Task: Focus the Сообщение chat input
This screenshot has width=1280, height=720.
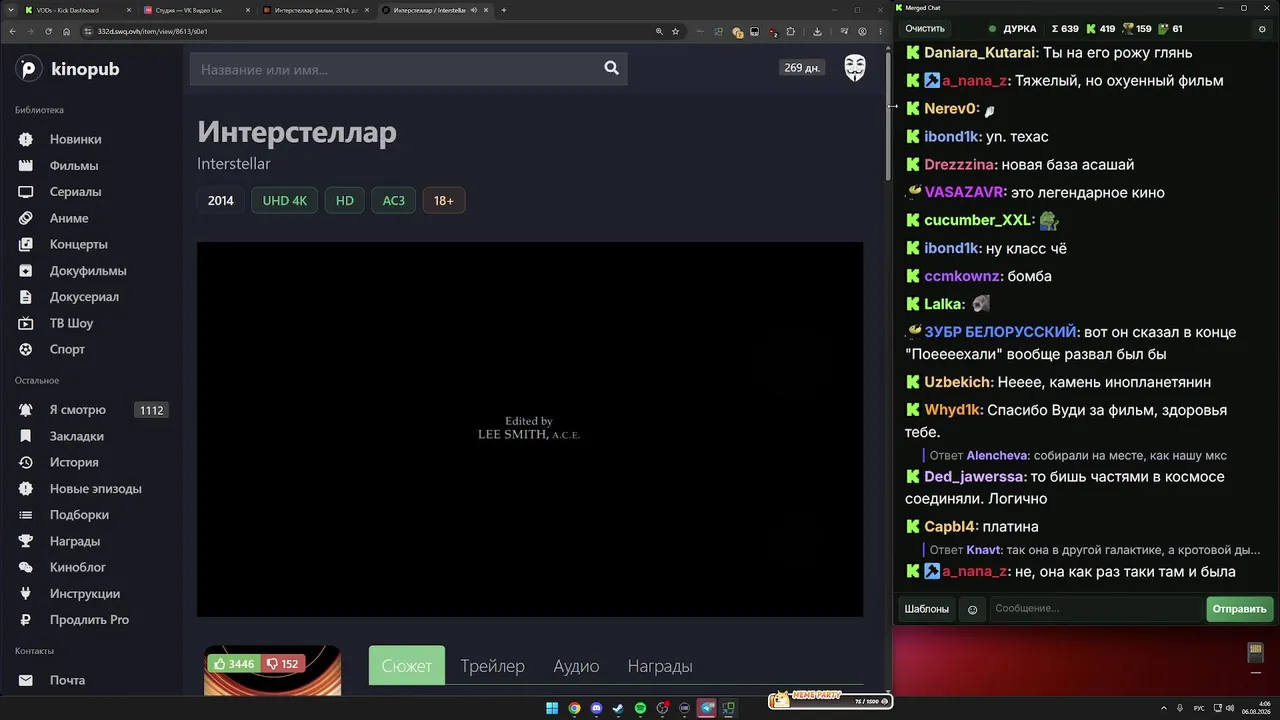Action: (1097, 609)
